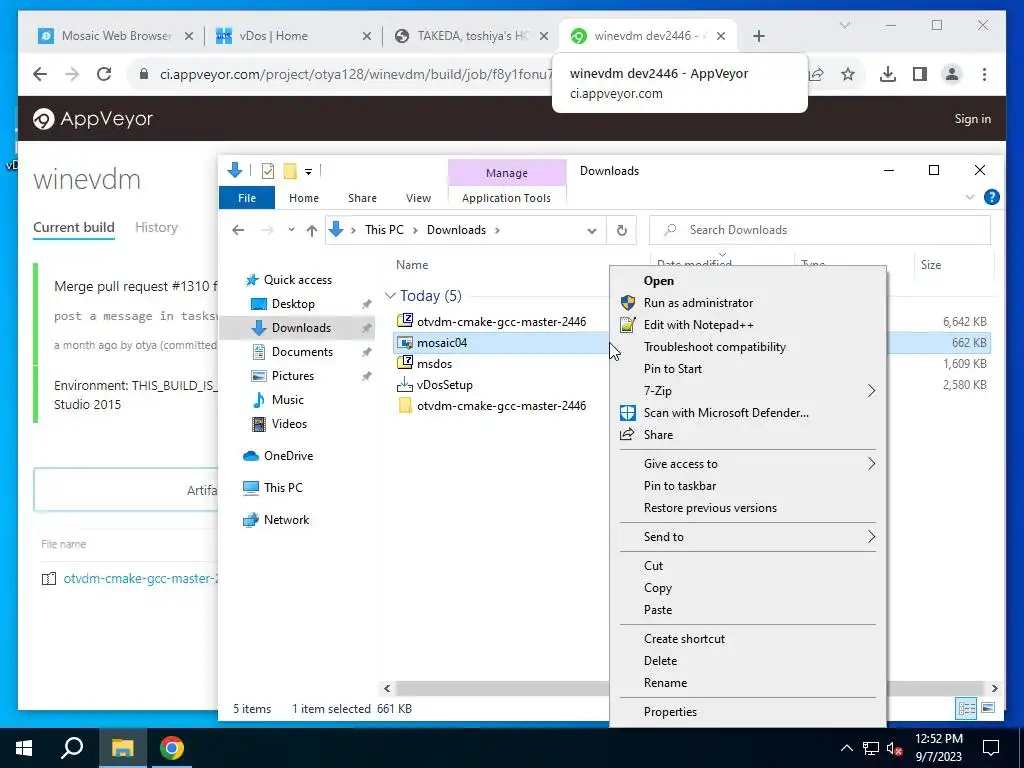1024x768 pixels.
Task: Open Chrome three-dot menu
Action: pos(984,74)
